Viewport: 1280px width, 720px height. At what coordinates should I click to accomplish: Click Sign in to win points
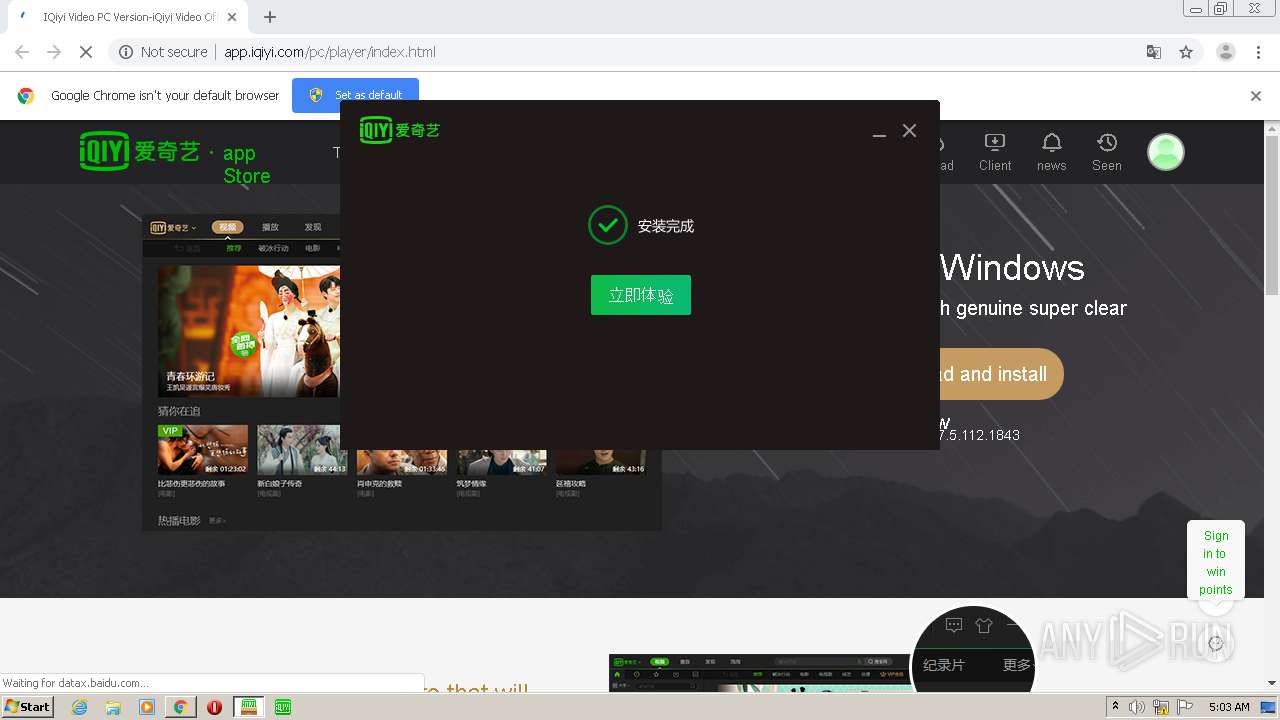pos(1216,562)
